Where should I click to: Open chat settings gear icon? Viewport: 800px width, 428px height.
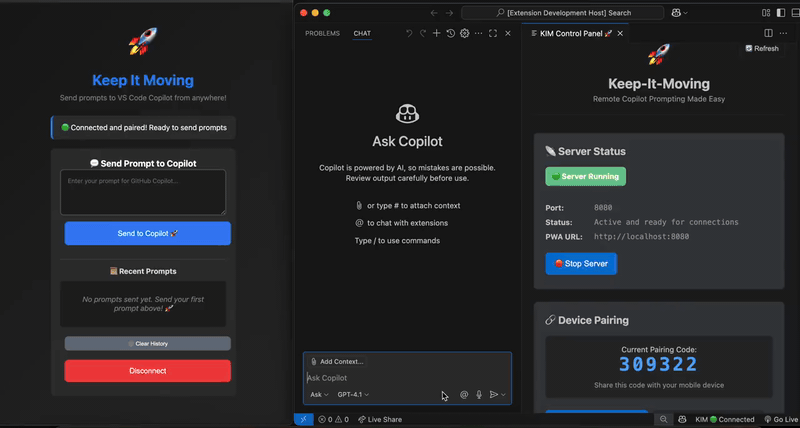(464, 33)
